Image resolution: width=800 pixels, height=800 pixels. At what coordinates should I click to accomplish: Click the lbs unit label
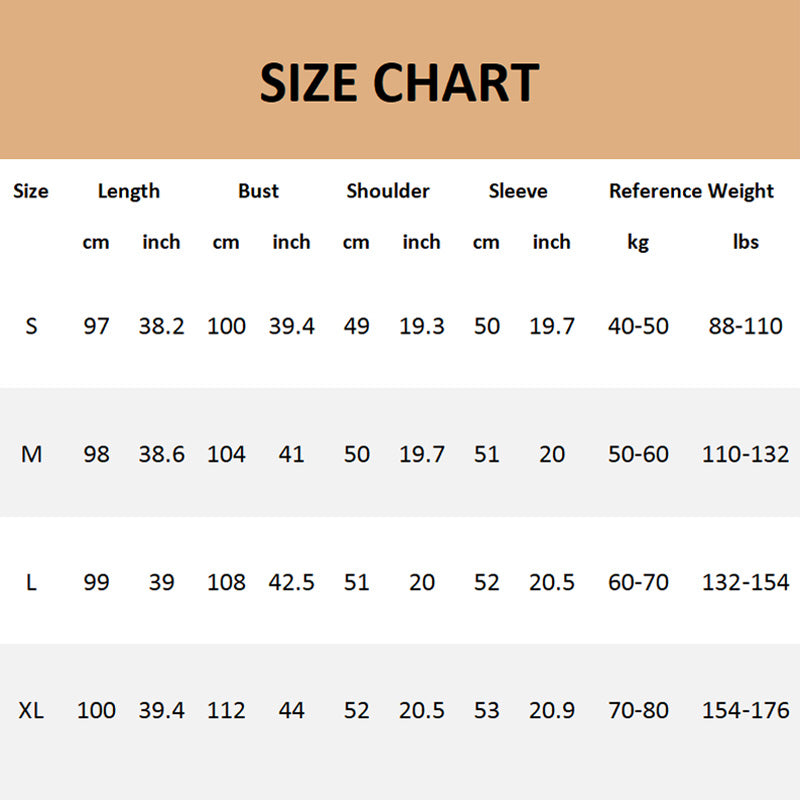pos(745,242)
